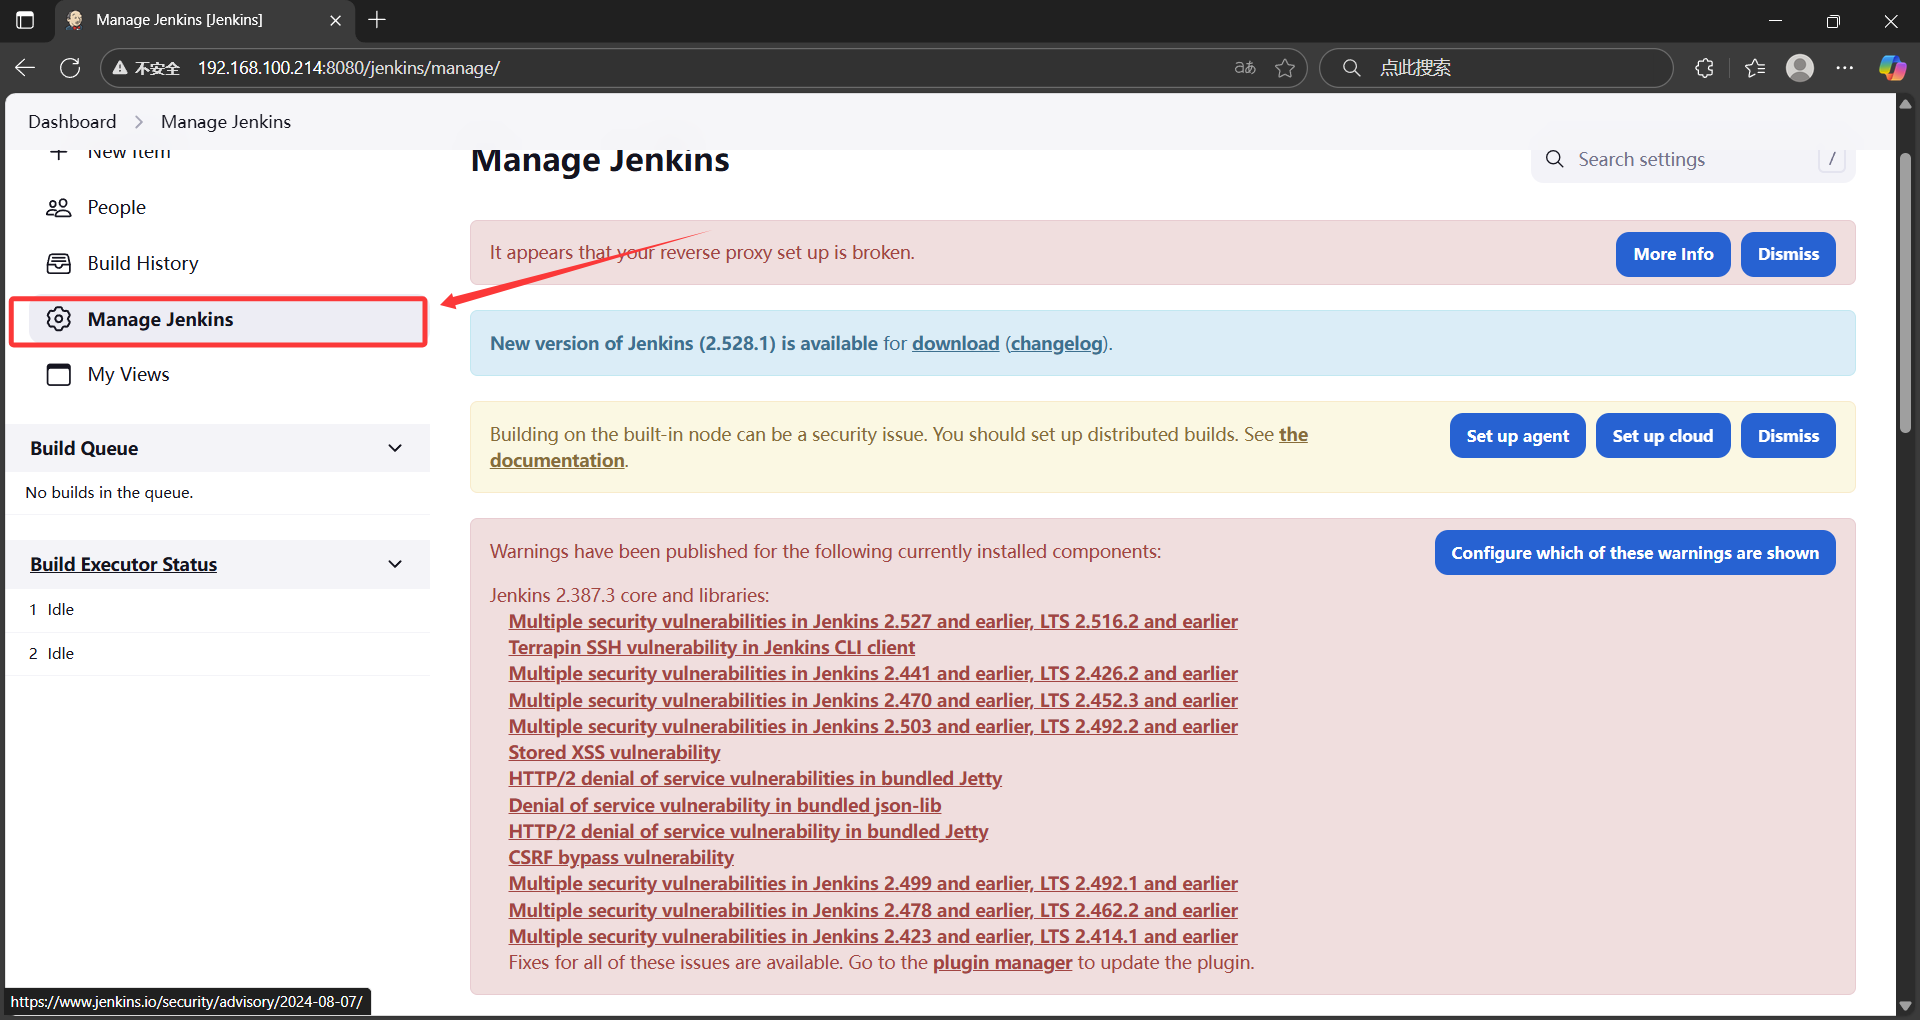Click the My Views window icon
The image size is (1920, 1020).
(x=59, y=374)
